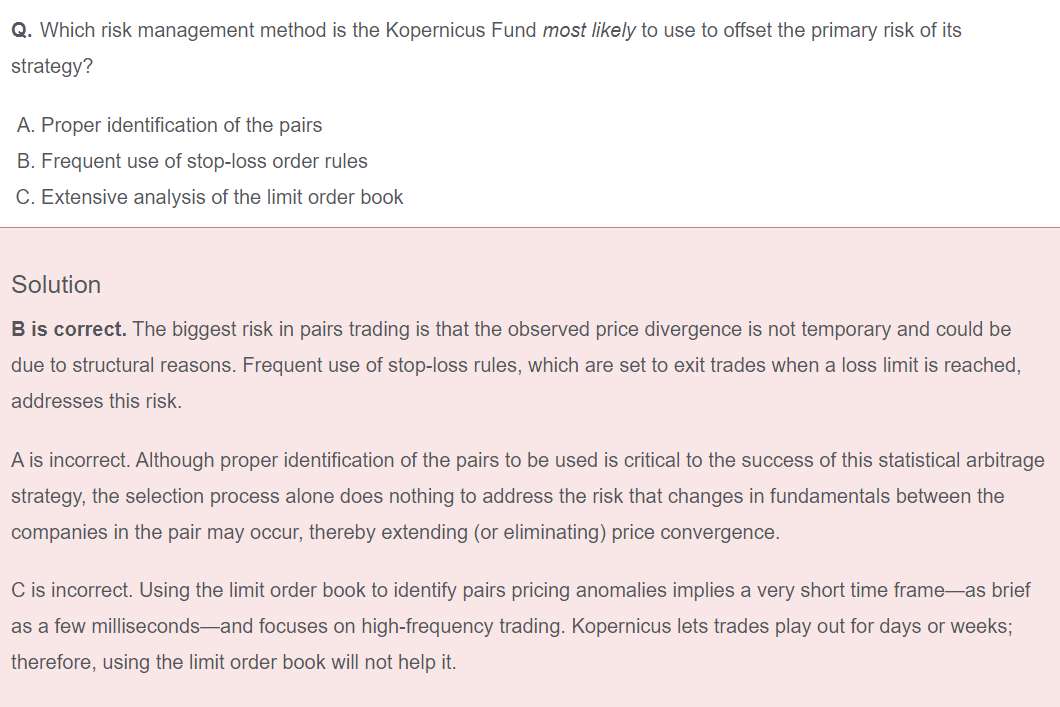1060x707 pixels.
Task: Click the text "addresses this risk."
Action: pos(96,401)
